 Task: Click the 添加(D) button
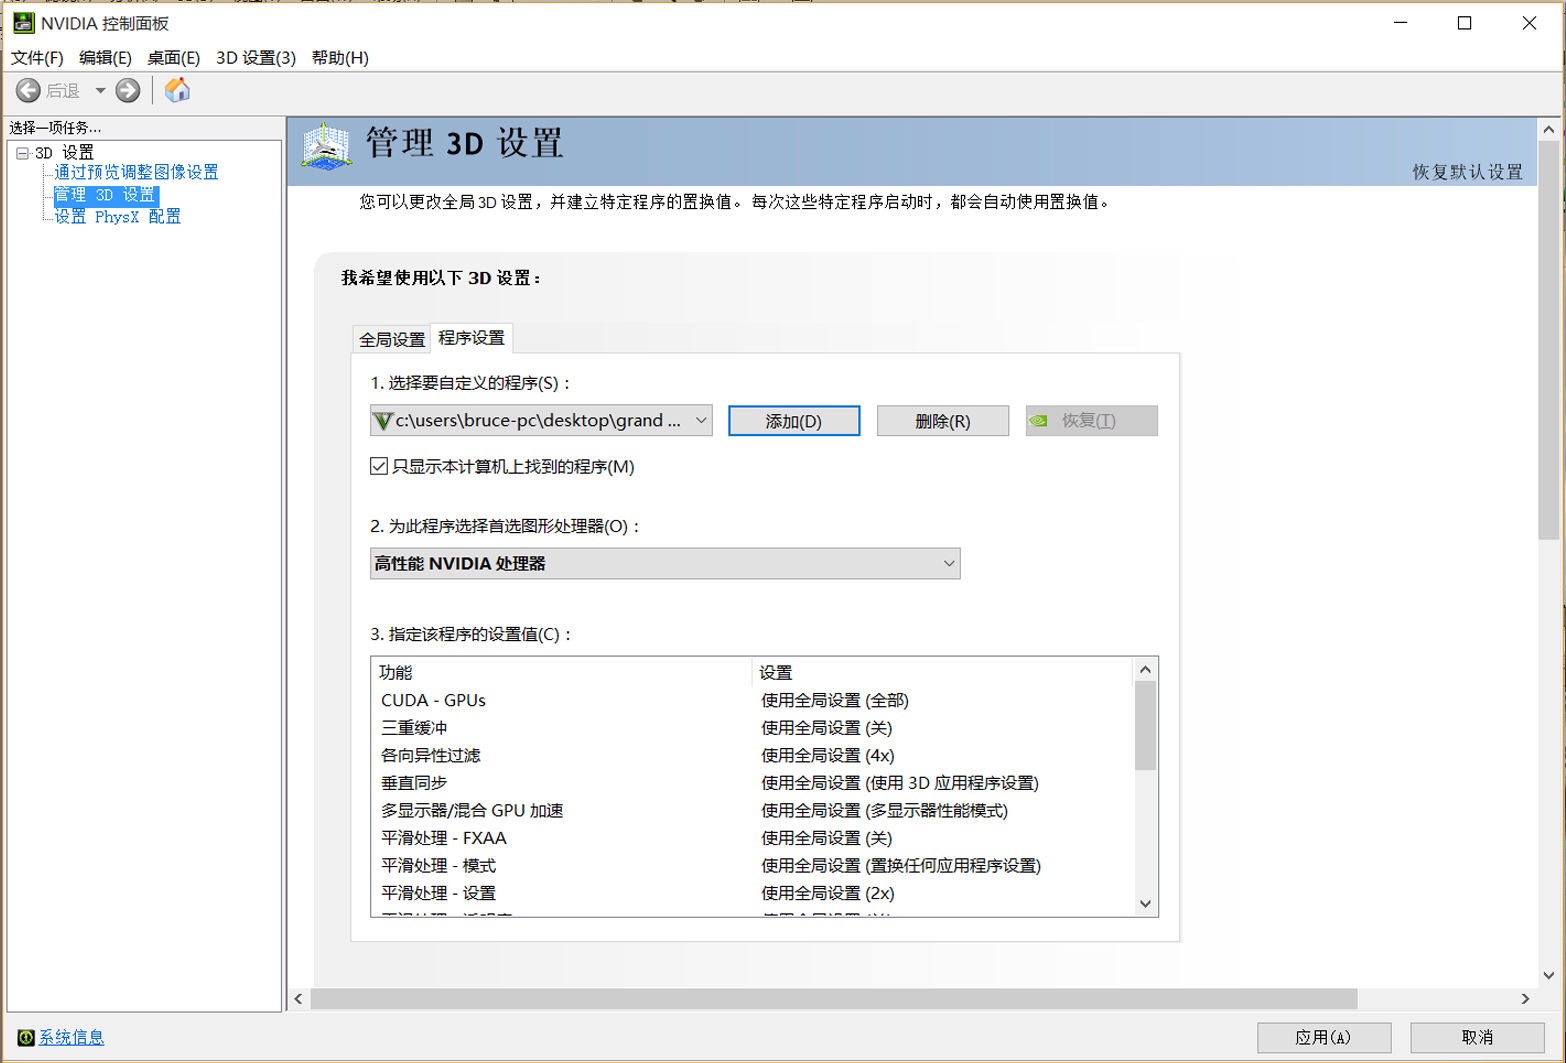click(794, 421)
